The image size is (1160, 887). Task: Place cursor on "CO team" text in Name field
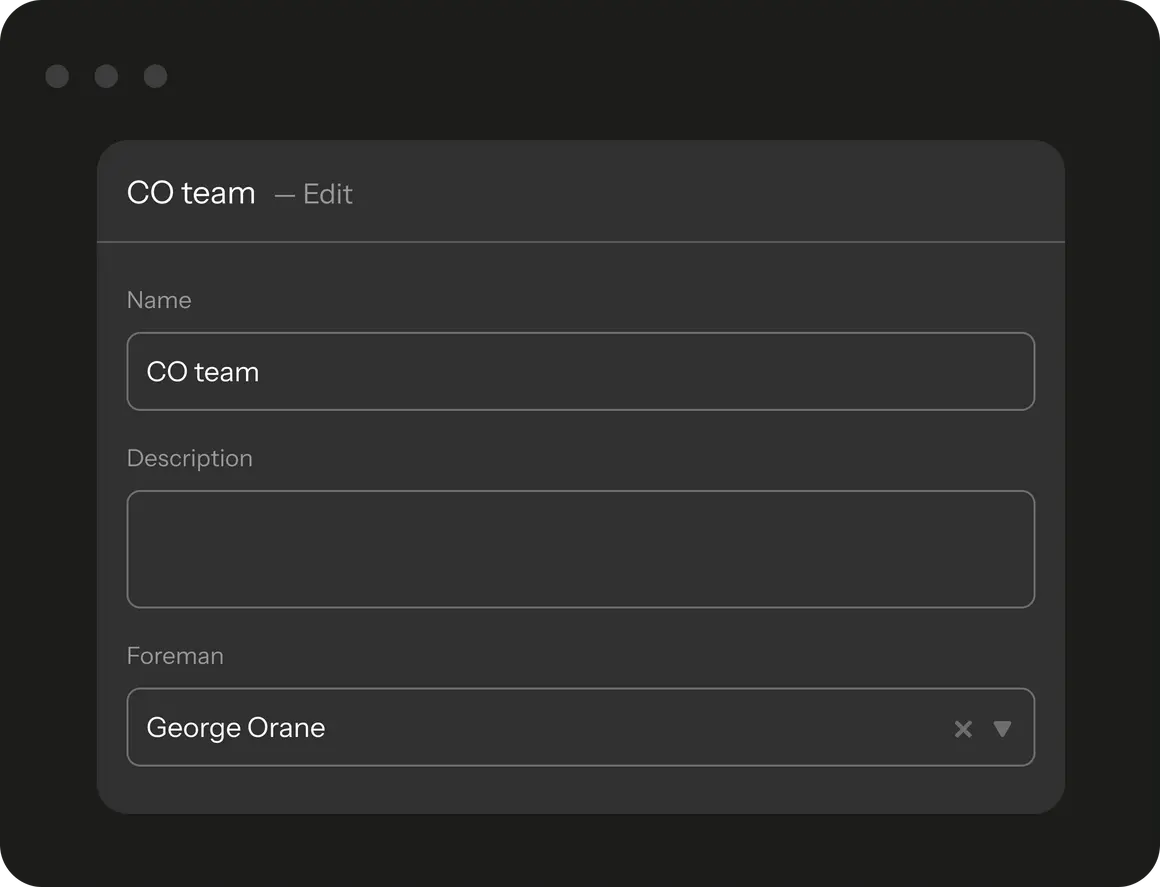tap(203, 372)
